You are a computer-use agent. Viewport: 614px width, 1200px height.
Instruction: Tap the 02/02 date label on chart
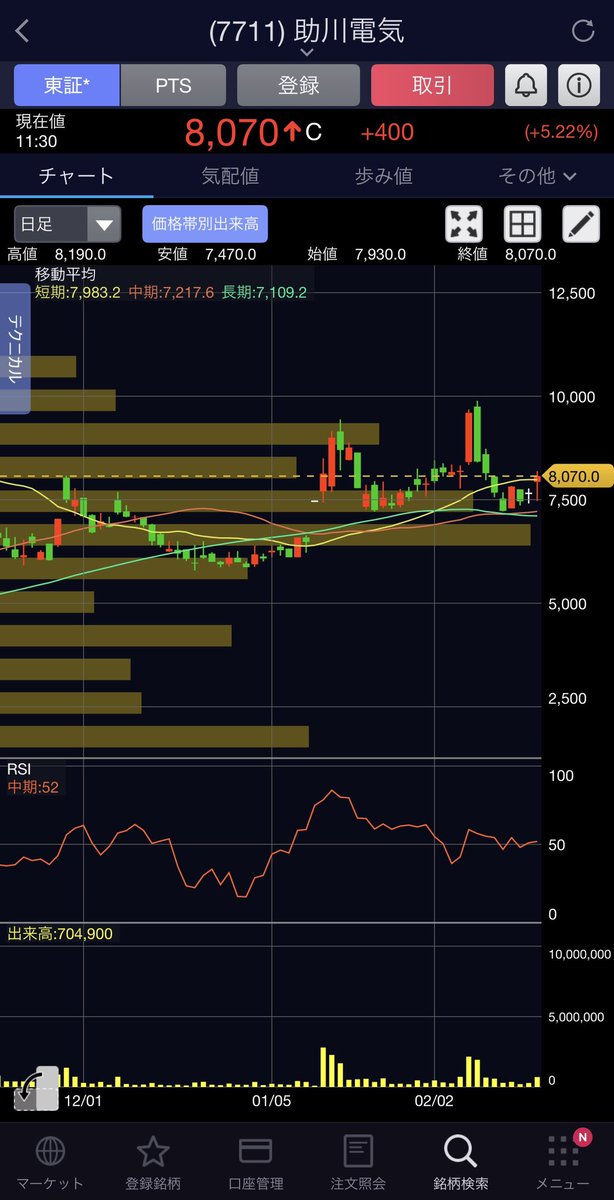pyautogui.click(x=433, y=1100)
